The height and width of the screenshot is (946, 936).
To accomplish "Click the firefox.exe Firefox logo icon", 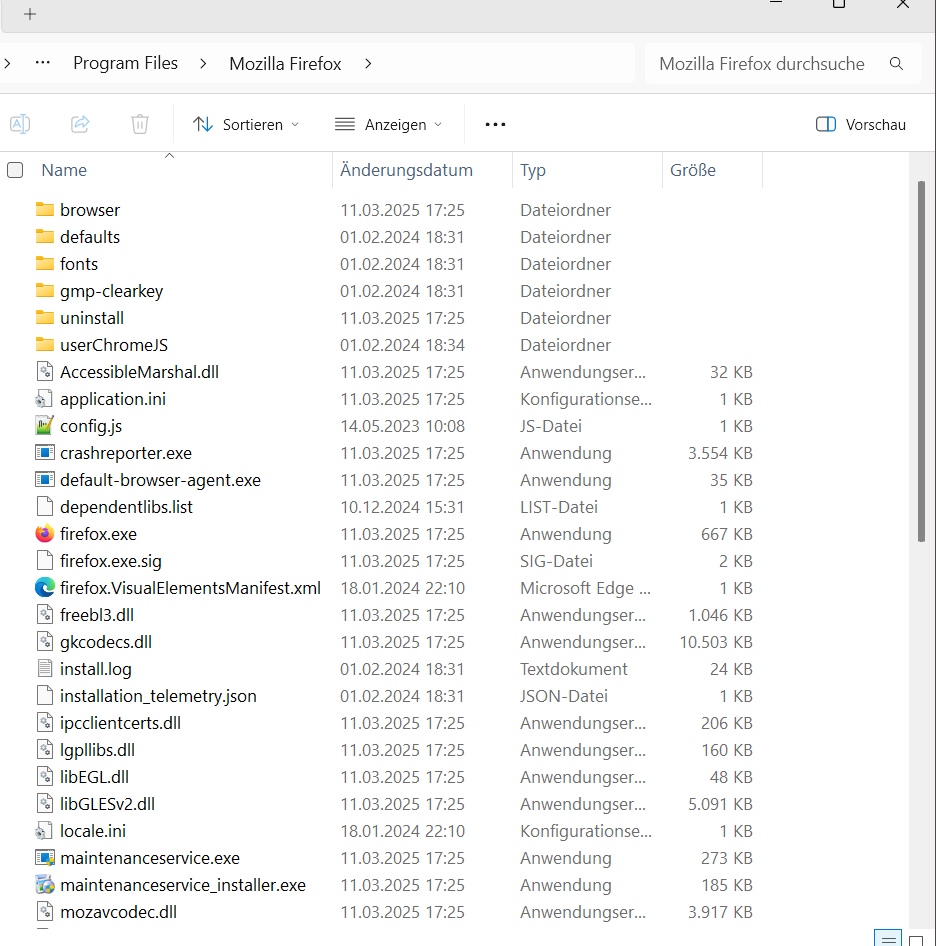I will pos(45,534).
